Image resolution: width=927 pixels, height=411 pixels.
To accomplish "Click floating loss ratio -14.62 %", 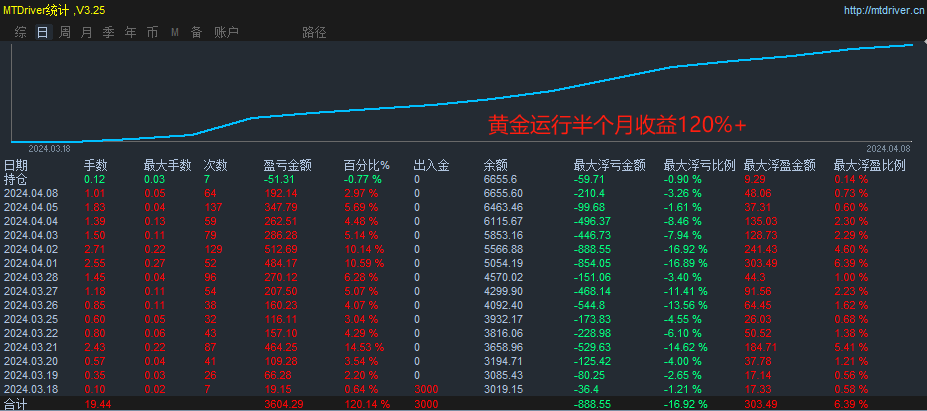I will click(686, 347).
